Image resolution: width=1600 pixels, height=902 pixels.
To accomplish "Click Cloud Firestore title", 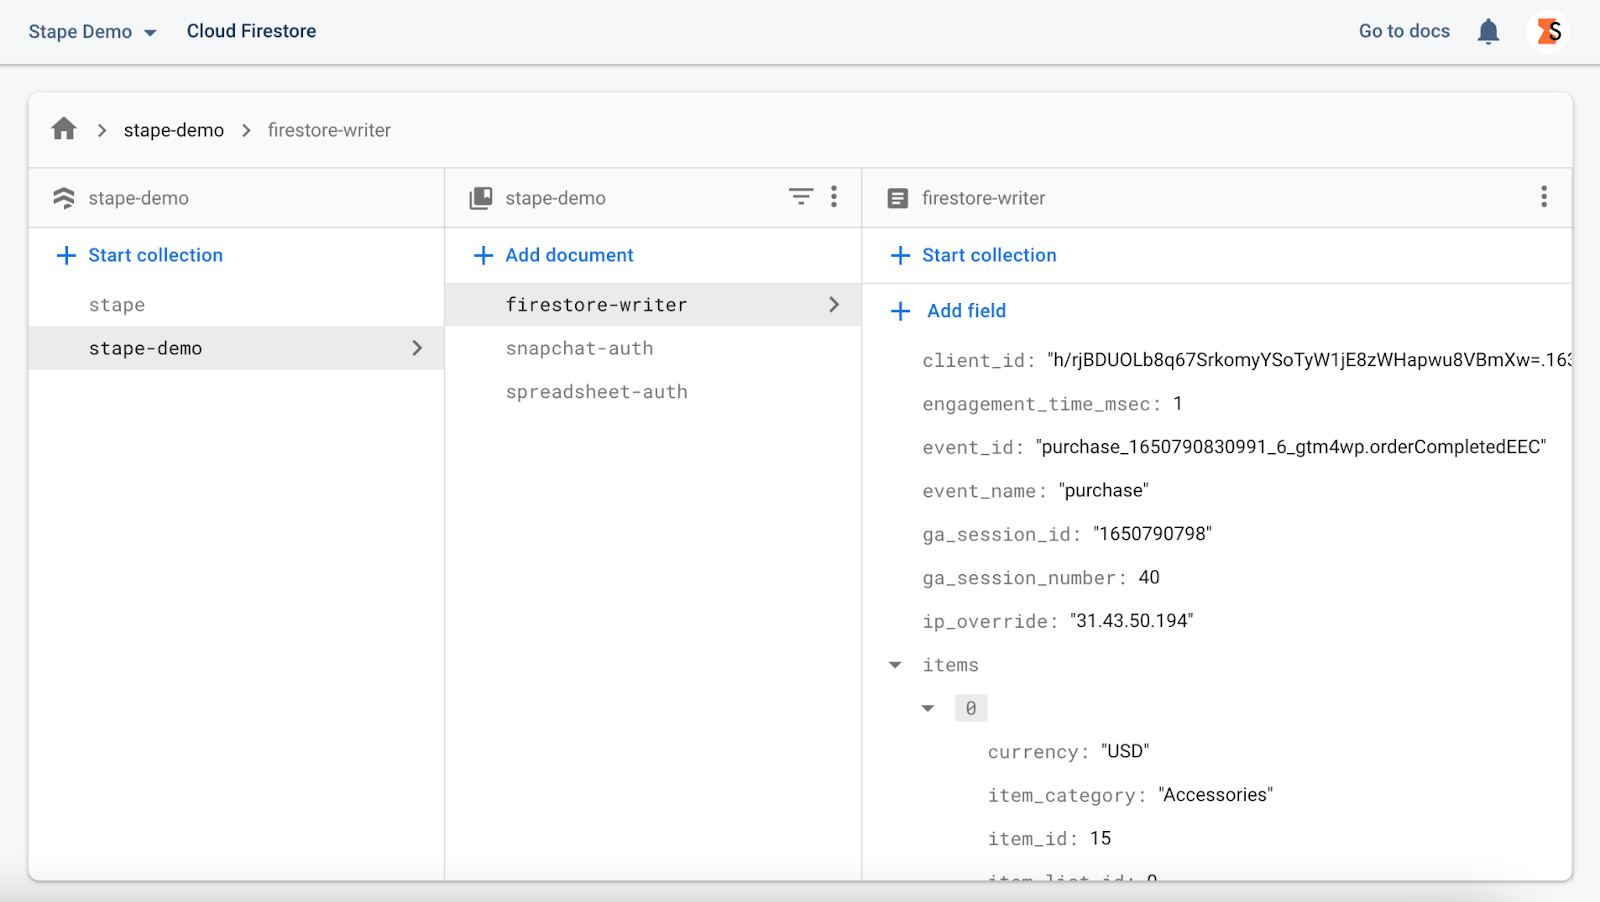I will [251, 31].
